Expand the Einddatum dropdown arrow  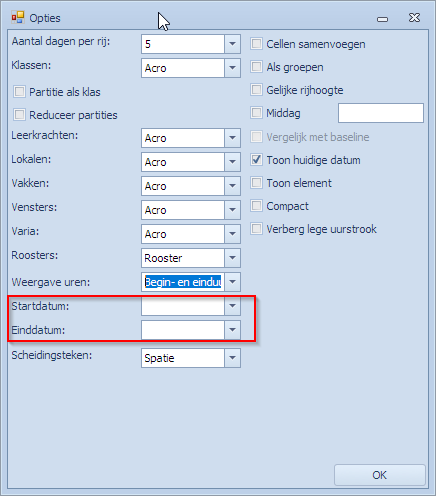click(232, 330)
